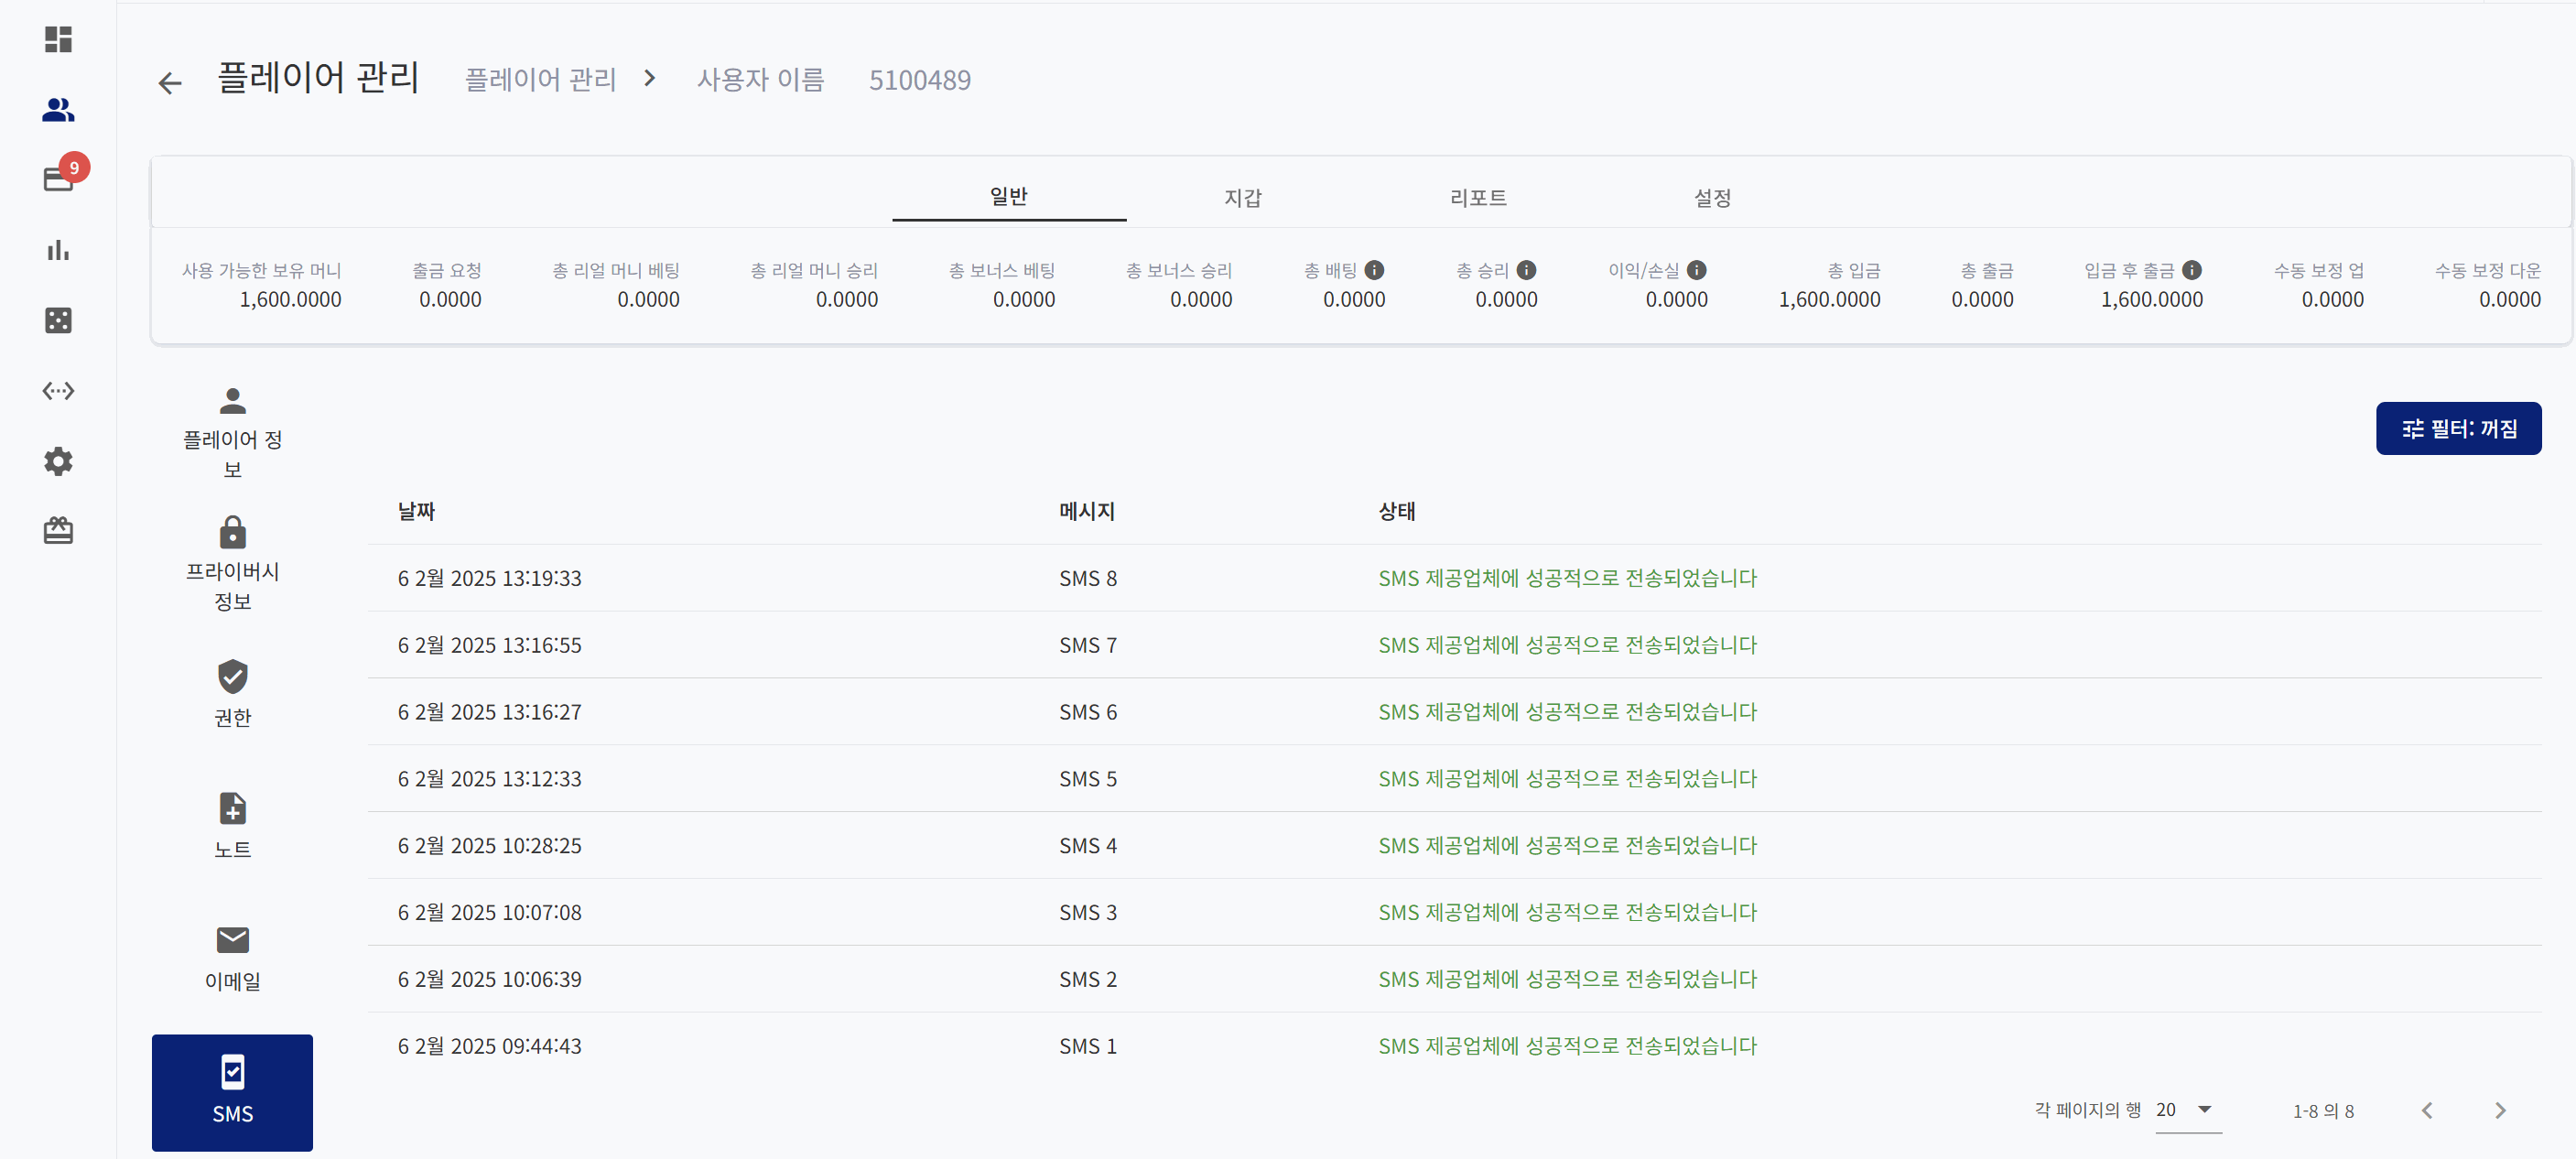Open rows per page dropdown showing 20
The image size is (2576, 1159).
2187,1110
